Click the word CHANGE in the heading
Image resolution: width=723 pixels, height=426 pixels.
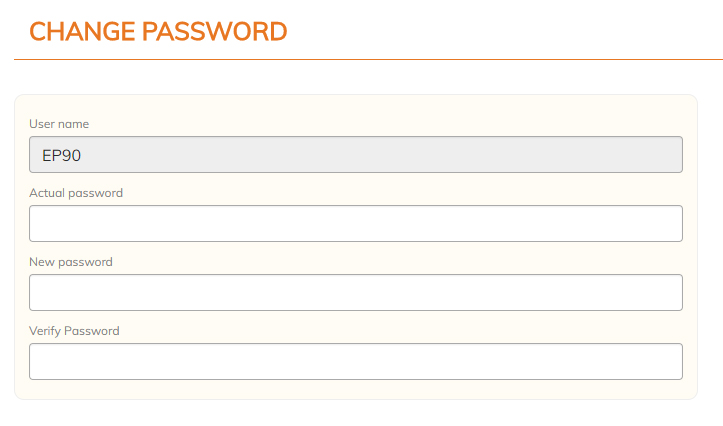tap(82, 32)
